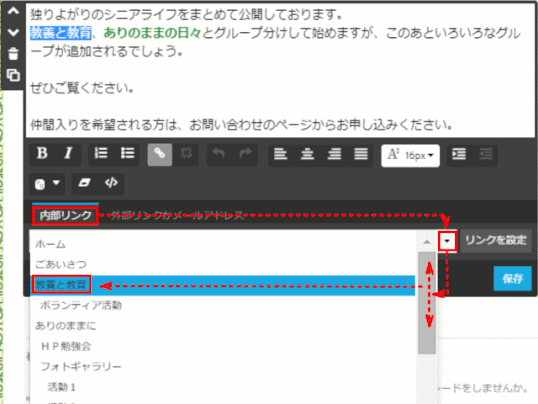This screenshot has width=538, height=404.
Task: Select ホーム in the page list
Action: (223, 244)
